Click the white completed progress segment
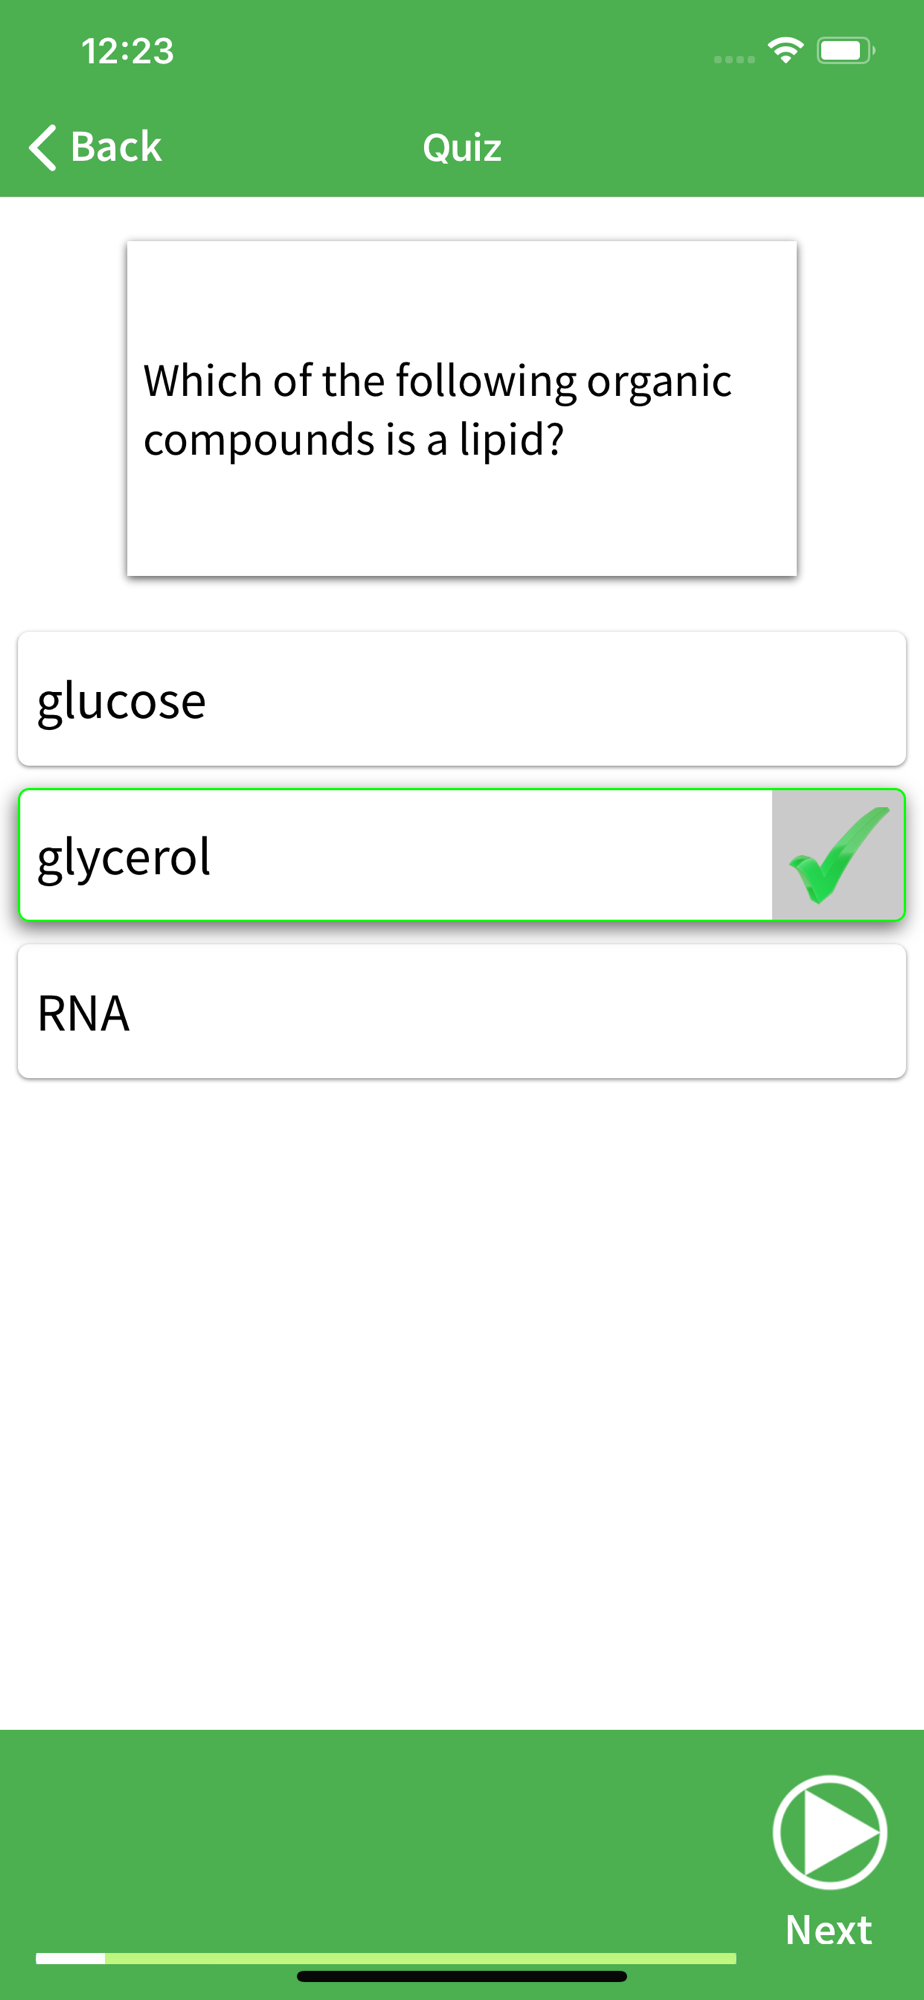Image resolution: width=924 pixels, height=2000 pixels. click(x=70, y=1958)
